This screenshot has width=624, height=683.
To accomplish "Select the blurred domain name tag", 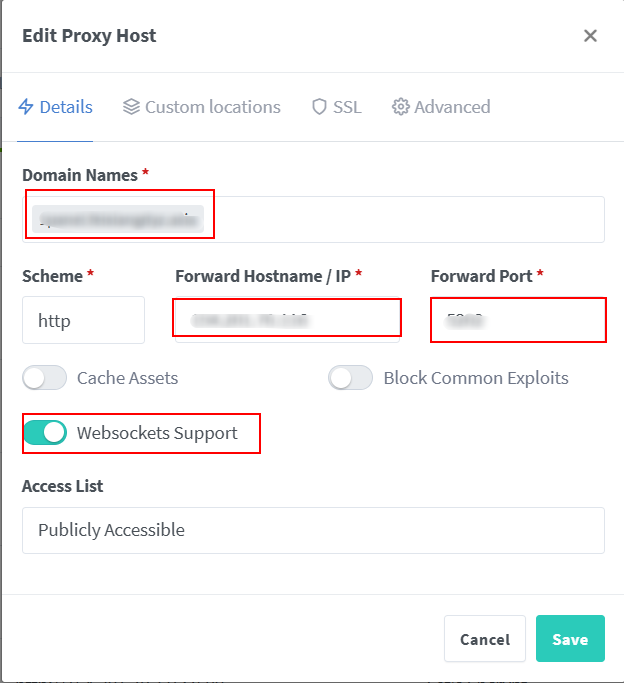I will pyautogui.click(x=117, y=219).
